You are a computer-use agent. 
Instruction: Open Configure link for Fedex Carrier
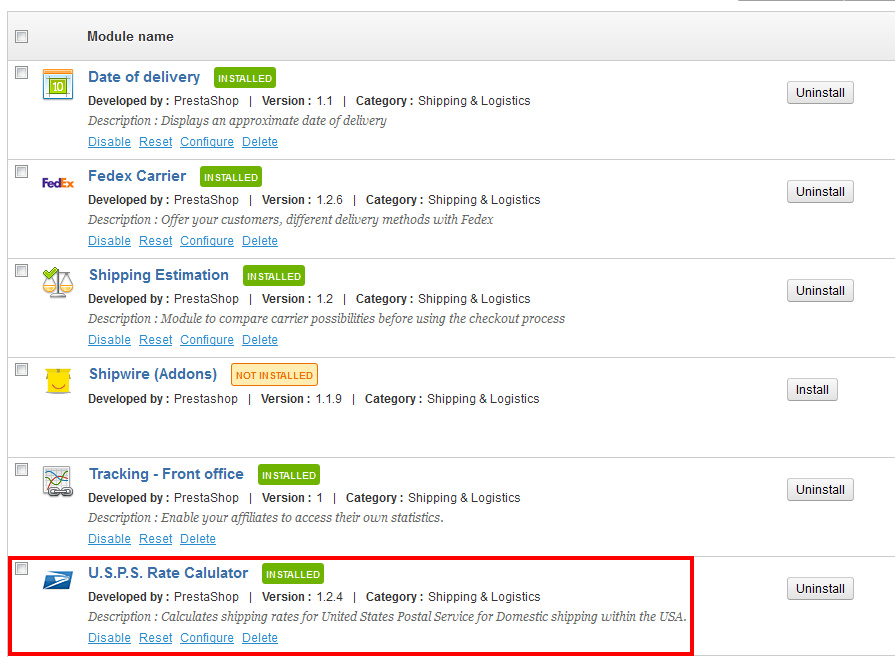[x=207, y=241]
